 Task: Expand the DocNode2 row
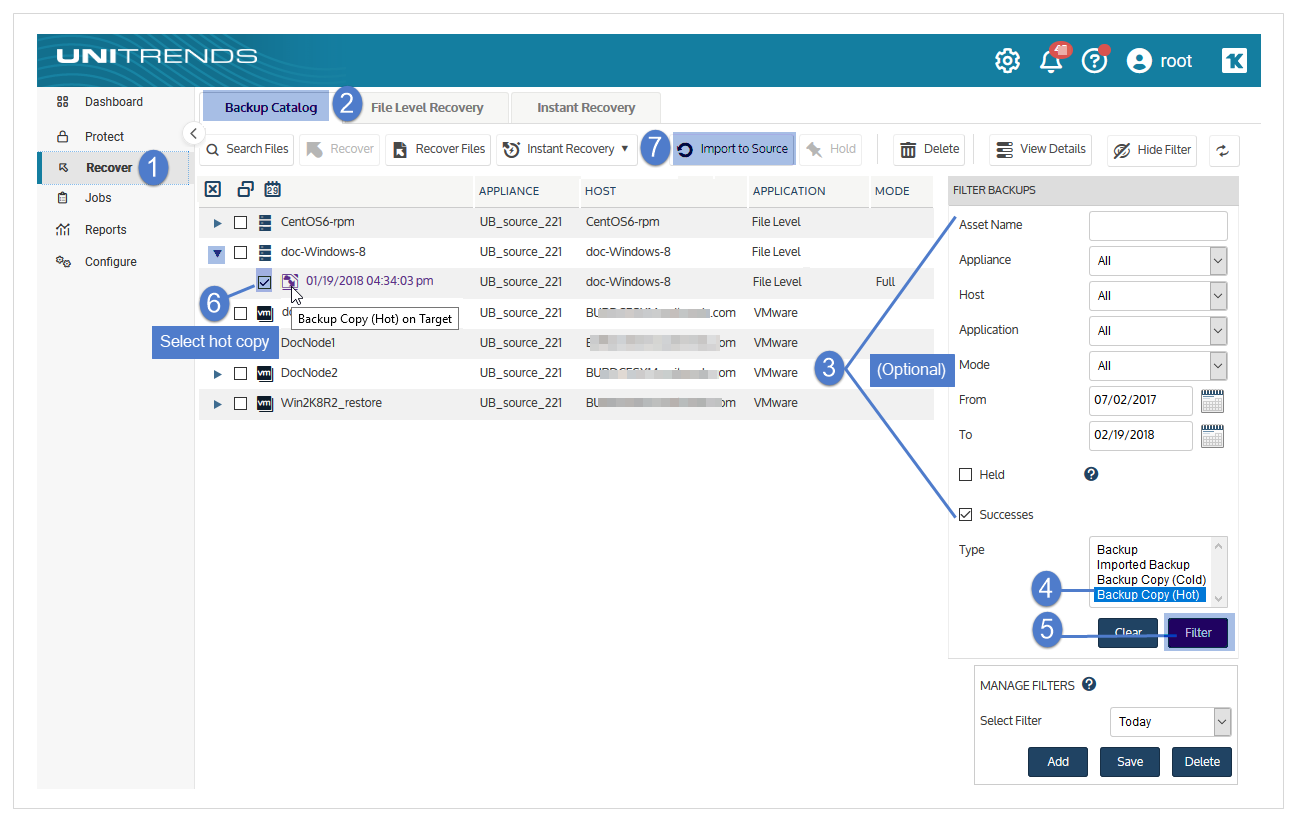click(217, 374)
